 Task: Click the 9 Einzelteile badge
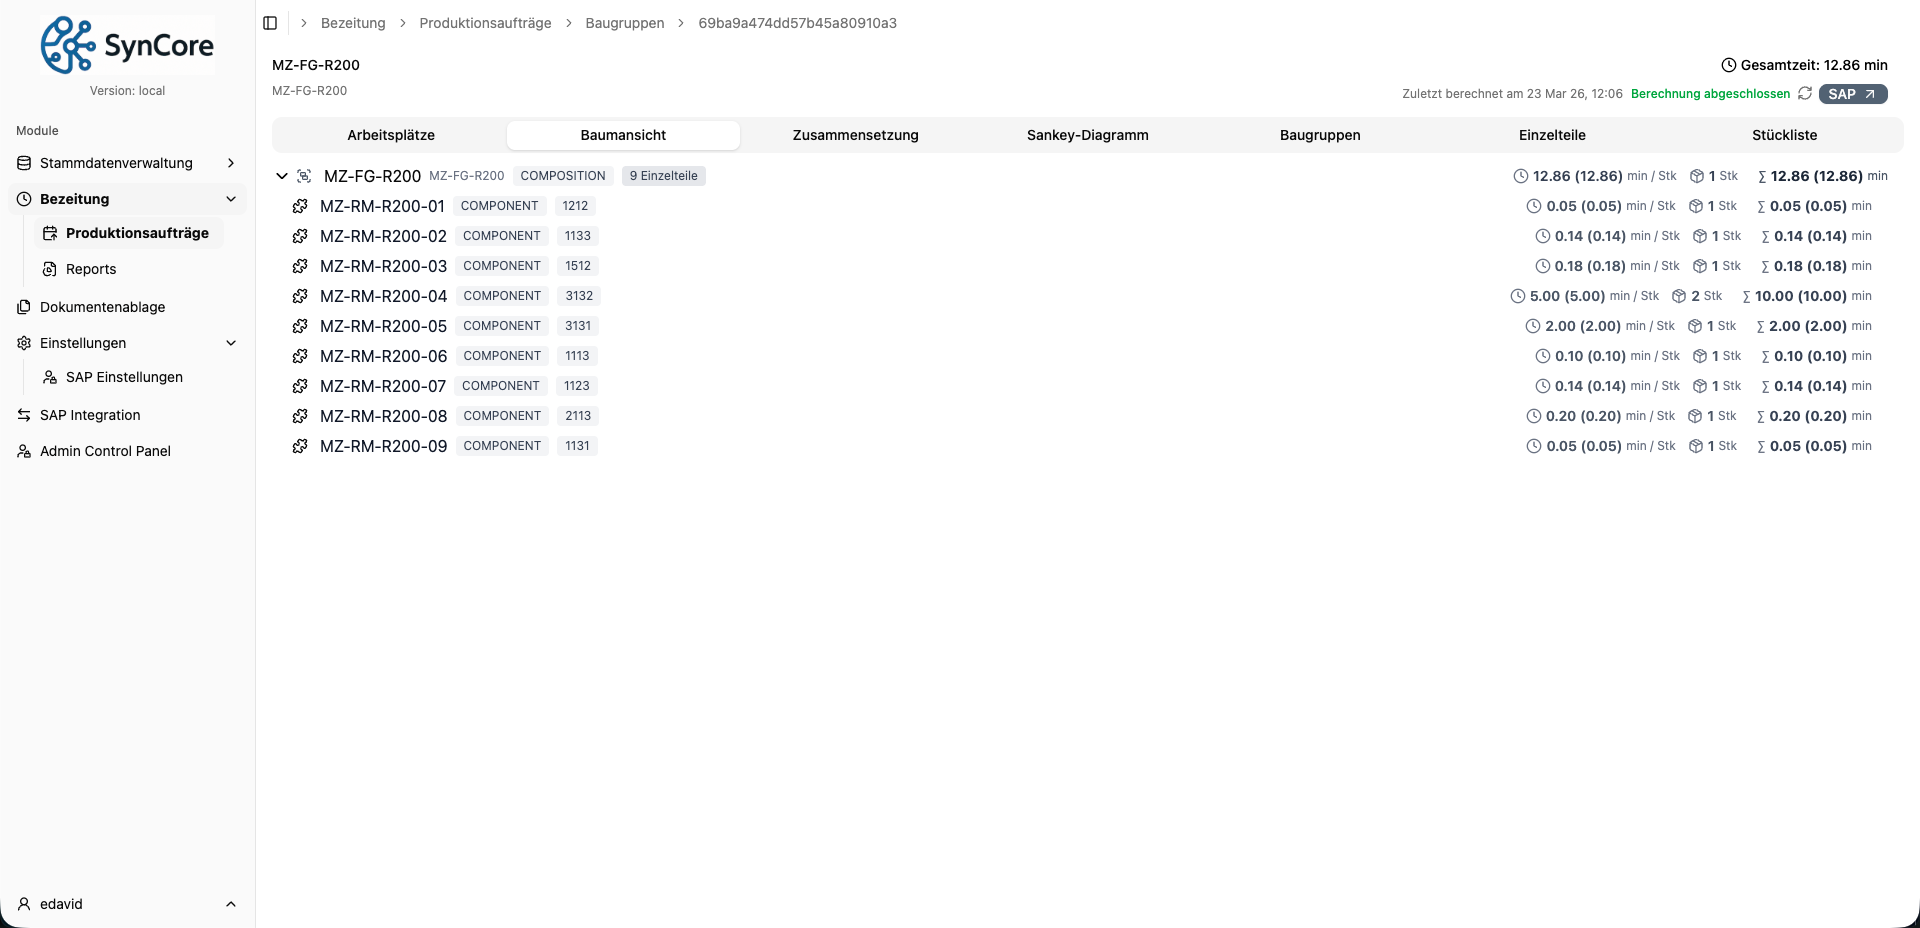[663, 176]
